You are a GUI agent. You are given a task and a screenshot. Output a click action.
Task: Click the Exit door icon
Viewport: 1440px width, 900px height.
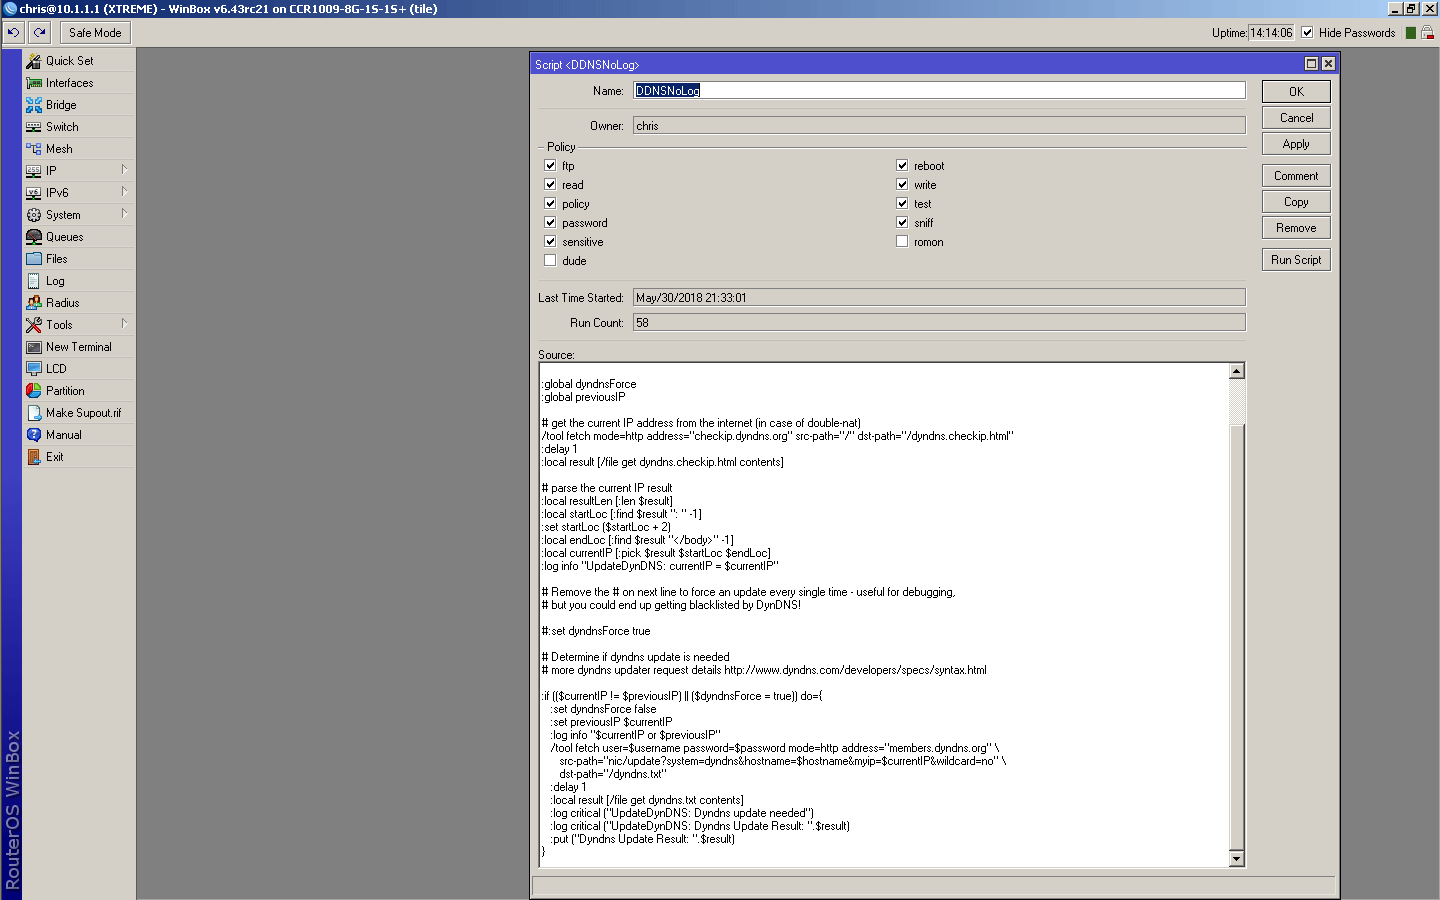point(34,457)
